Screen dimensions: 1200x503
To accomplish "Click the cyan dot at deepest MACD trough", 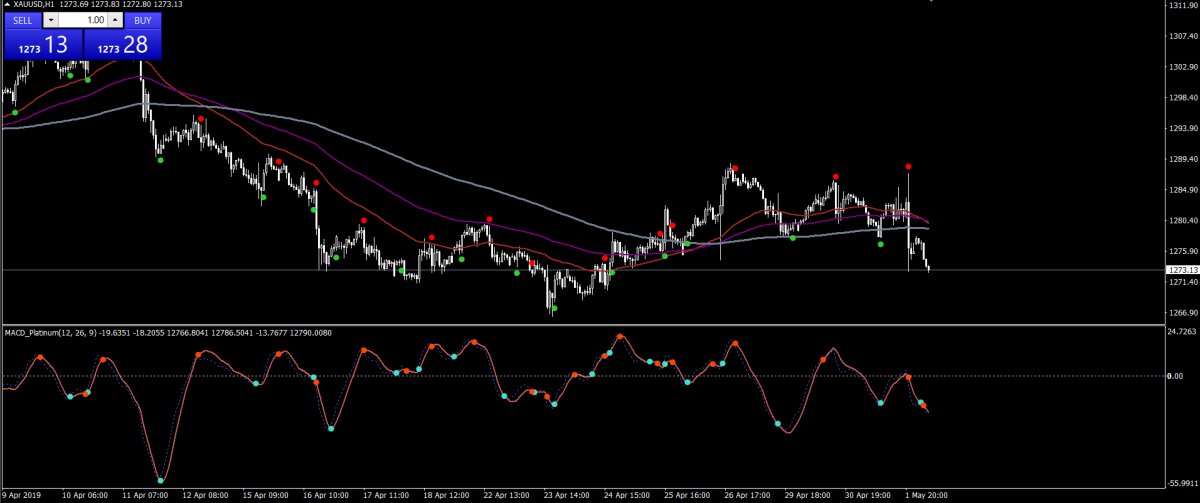I will 161,481.
